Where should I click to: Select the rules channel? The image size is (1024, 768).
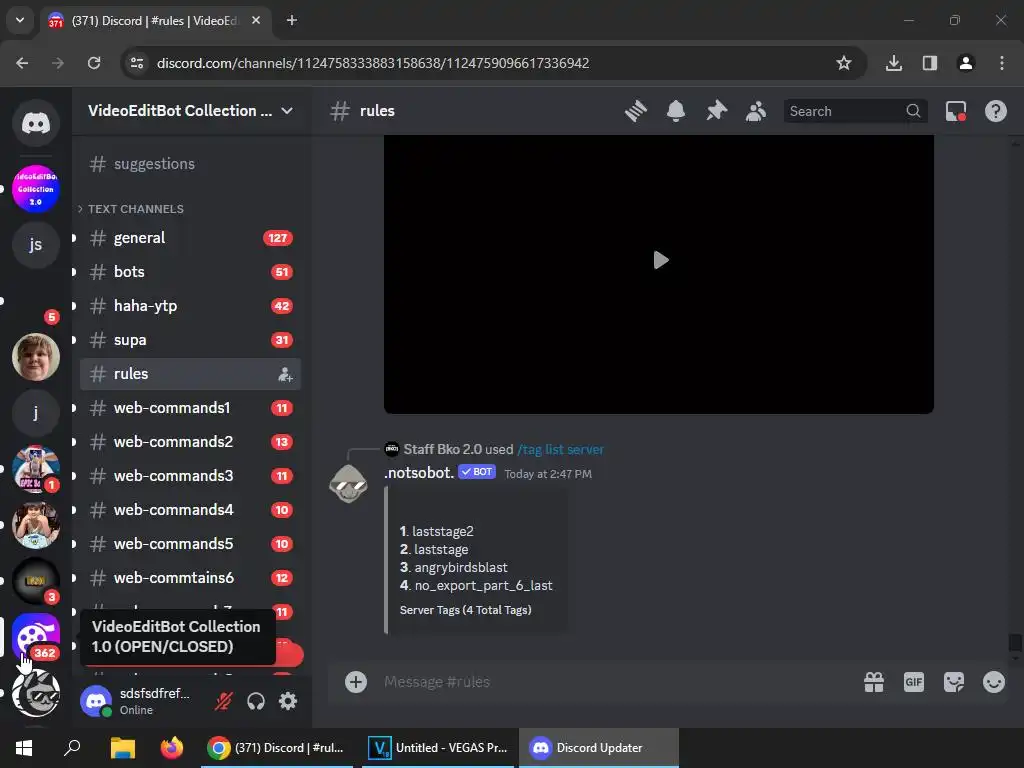click(190, 374)
